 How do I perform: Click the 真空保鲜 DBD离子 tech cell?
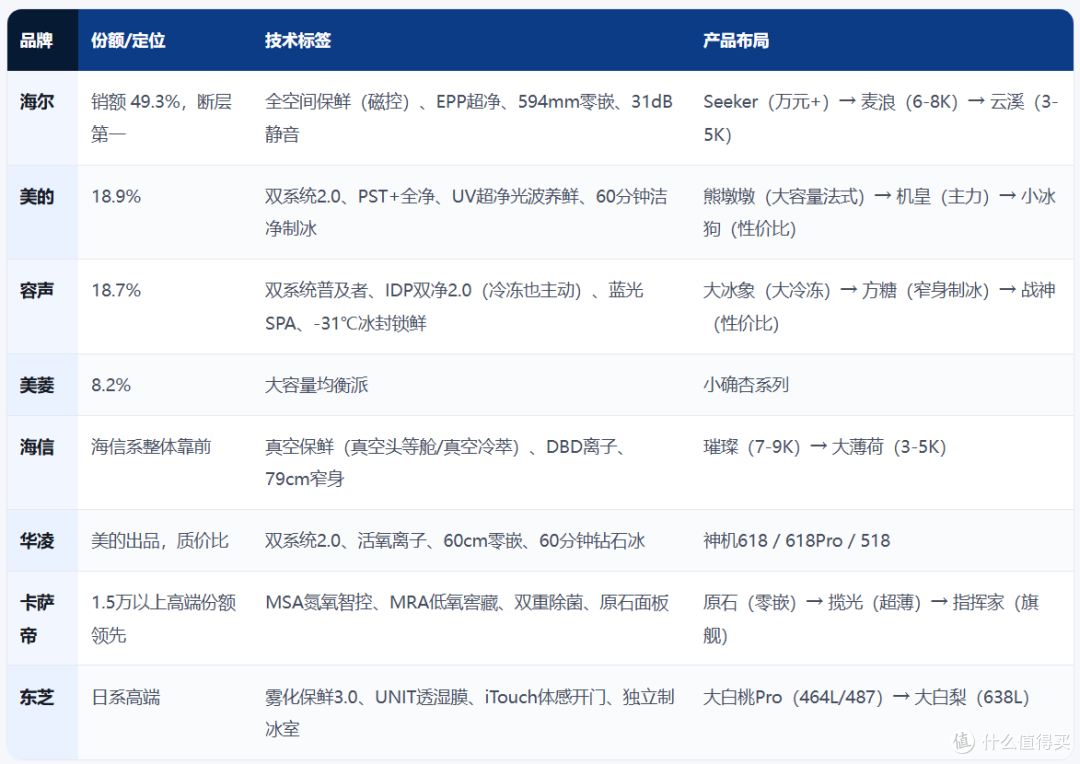pyautogui.click(x=470, y=462)
